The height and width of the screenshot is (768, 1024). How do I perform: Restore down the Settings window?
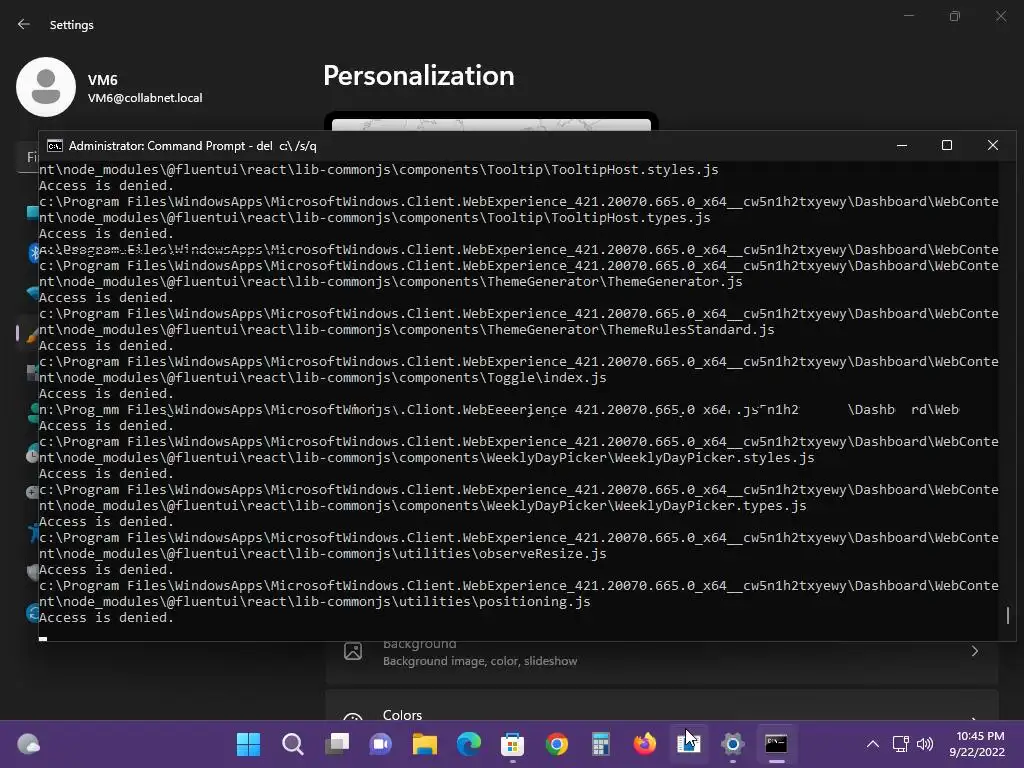tap(955, 16)
